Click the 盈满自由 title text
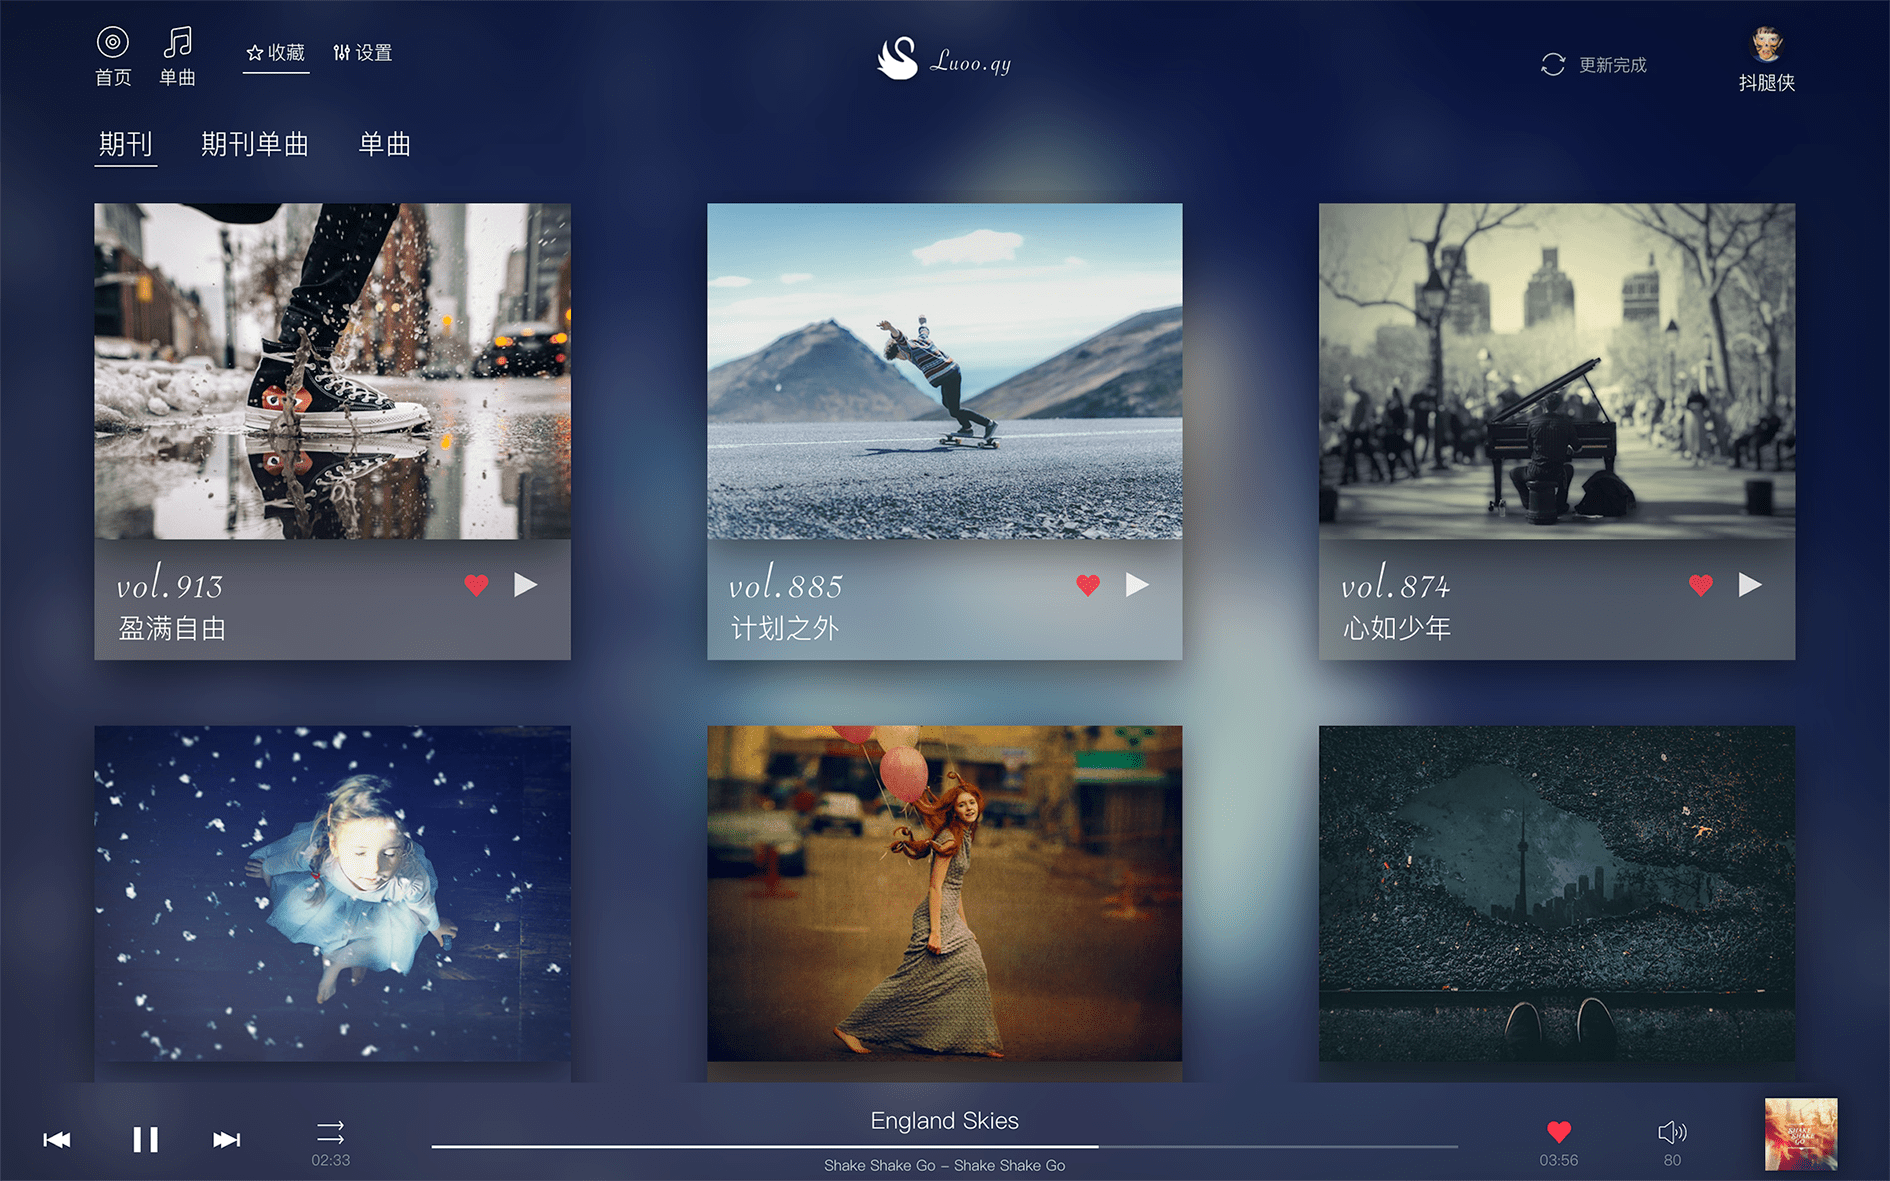This screenshot has width=1890, height=1181. pyautogui.click(x=172, y=628)
